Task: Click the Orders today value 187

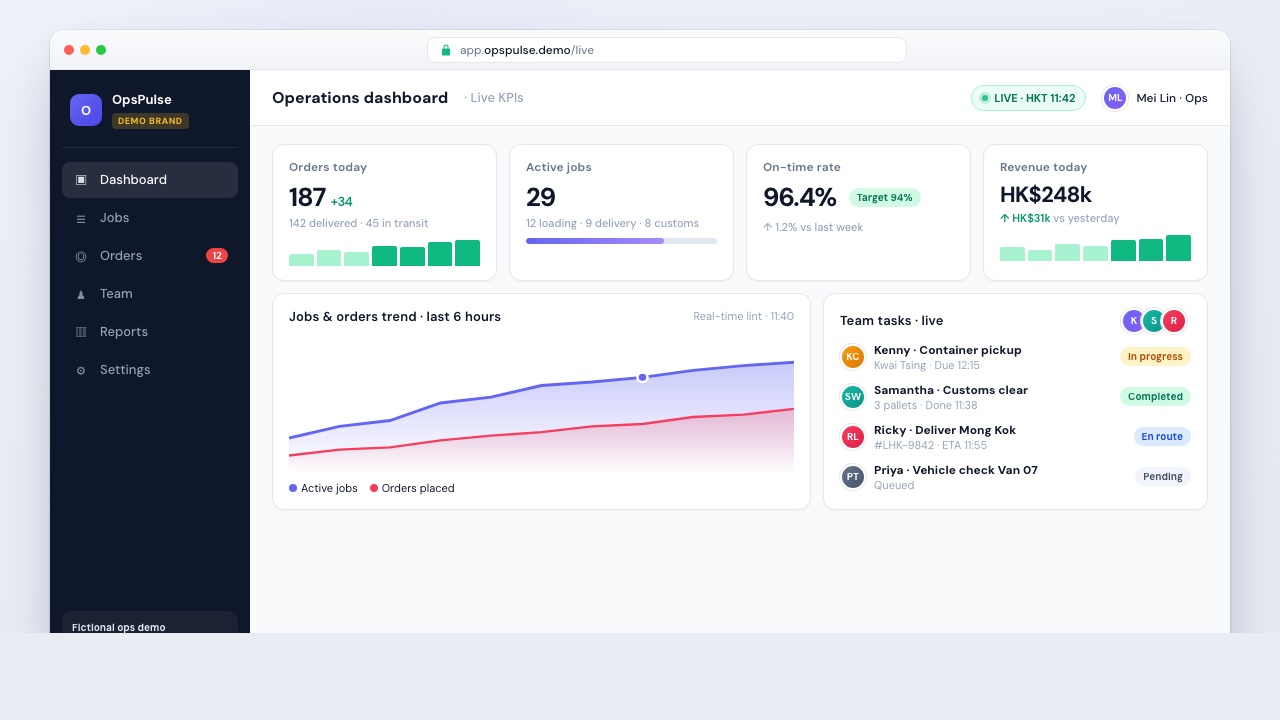Action: click(x=307, y=197)
